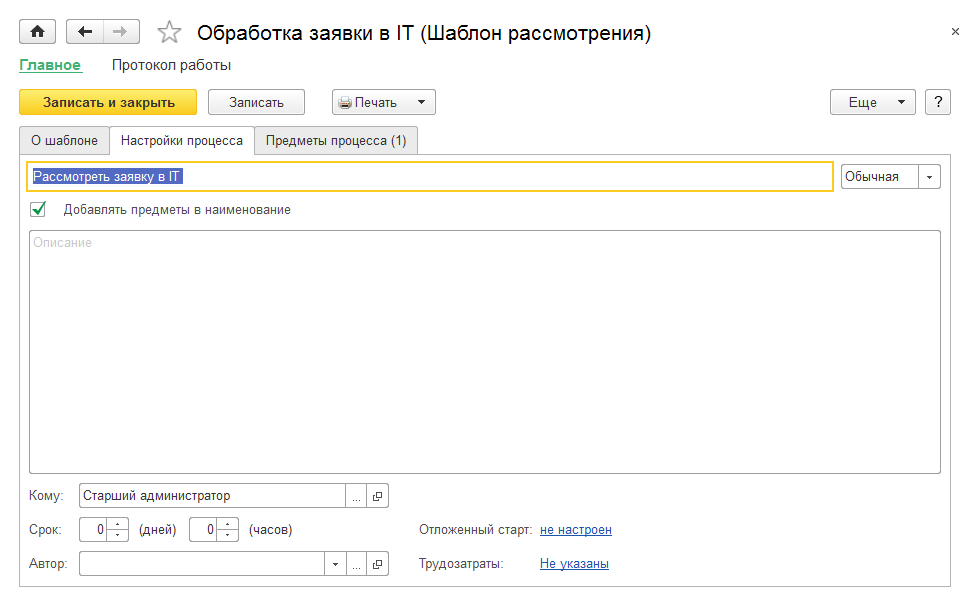Click the Home icon button

coord(38,32)
